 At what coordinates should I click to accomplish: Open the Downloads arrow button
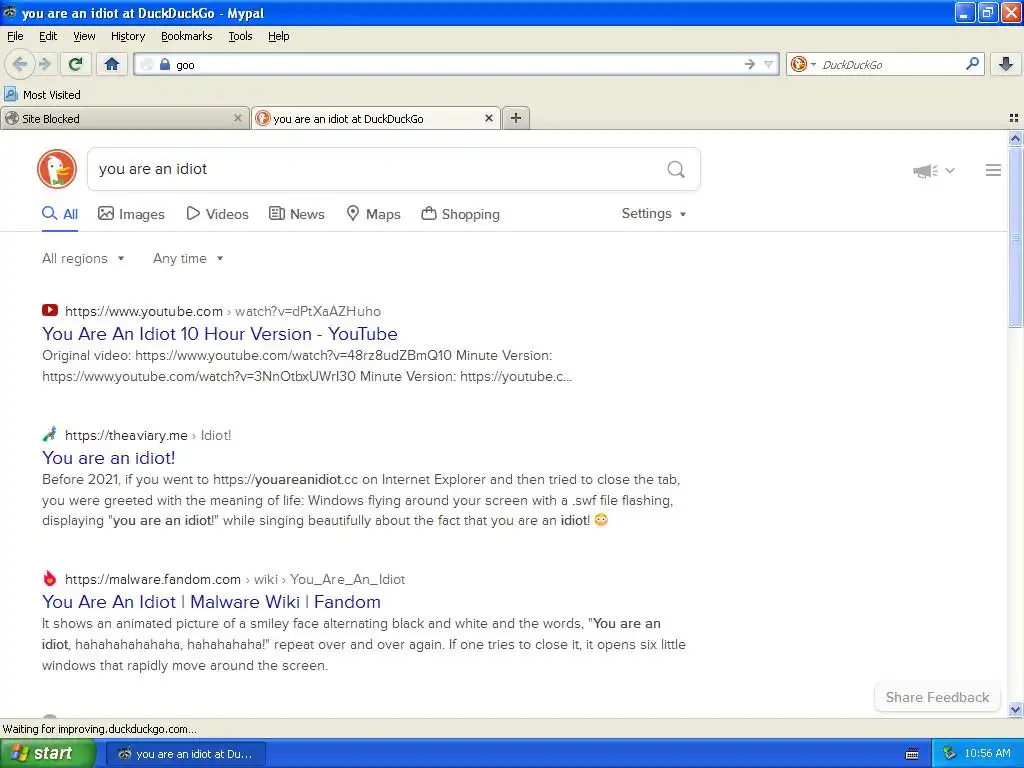tap(1006, 64)
